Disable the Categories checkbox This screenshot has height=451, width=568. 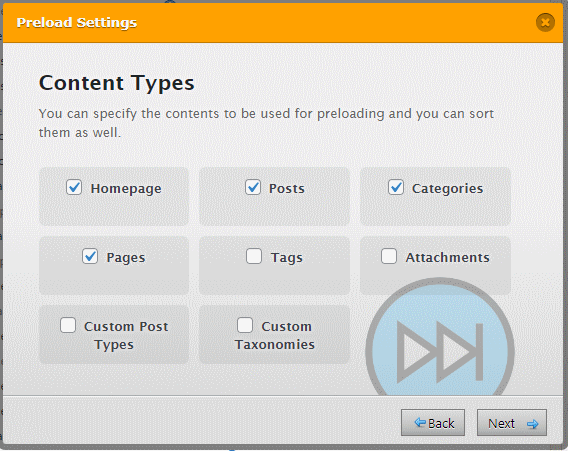[396, 187]
